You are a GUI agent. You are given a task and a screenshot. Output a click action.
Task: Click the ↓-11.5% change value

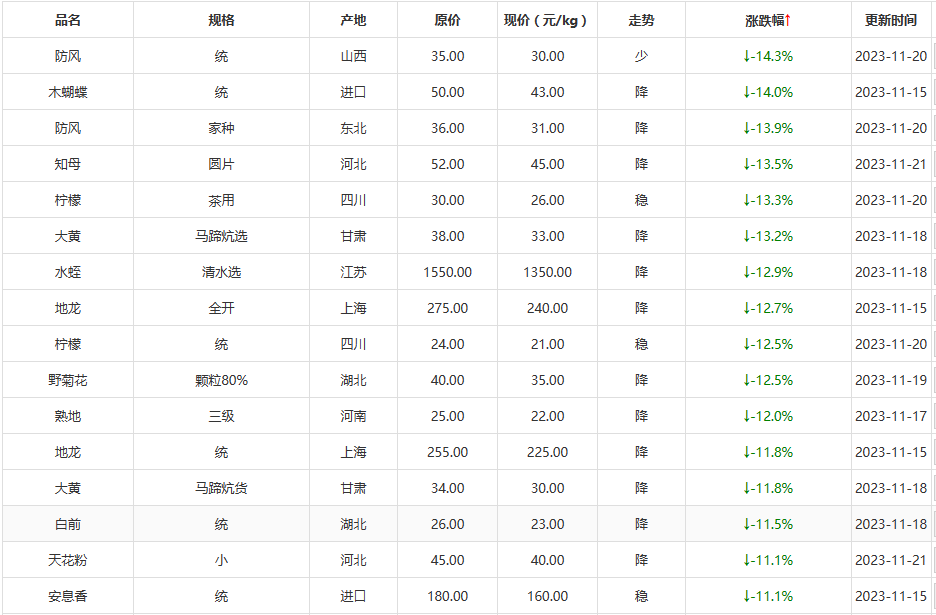pos(768,524)
